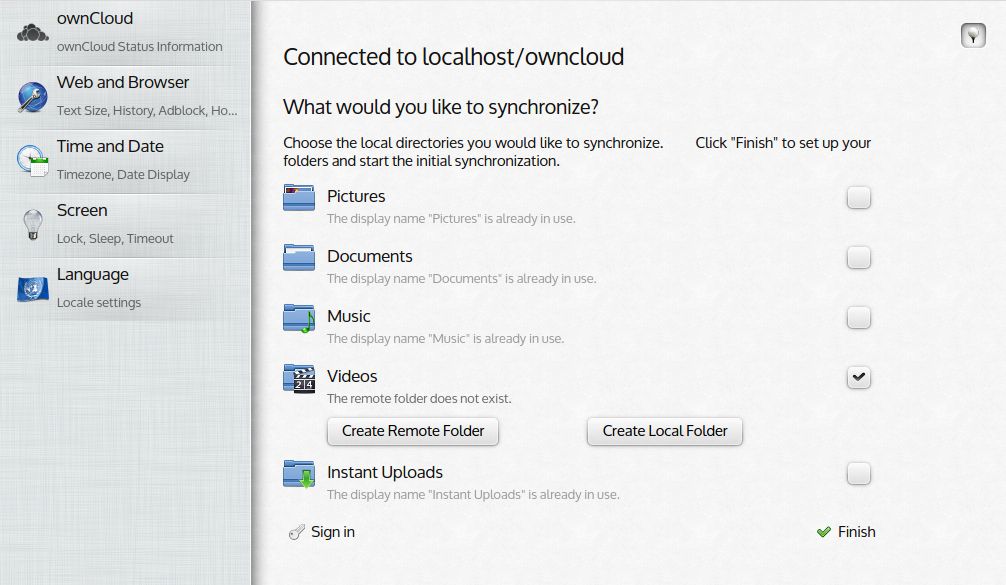The width and height of the screenshot is (1006, 585).
Task: Click Music display name already in use message
Action: click(445, 339)
